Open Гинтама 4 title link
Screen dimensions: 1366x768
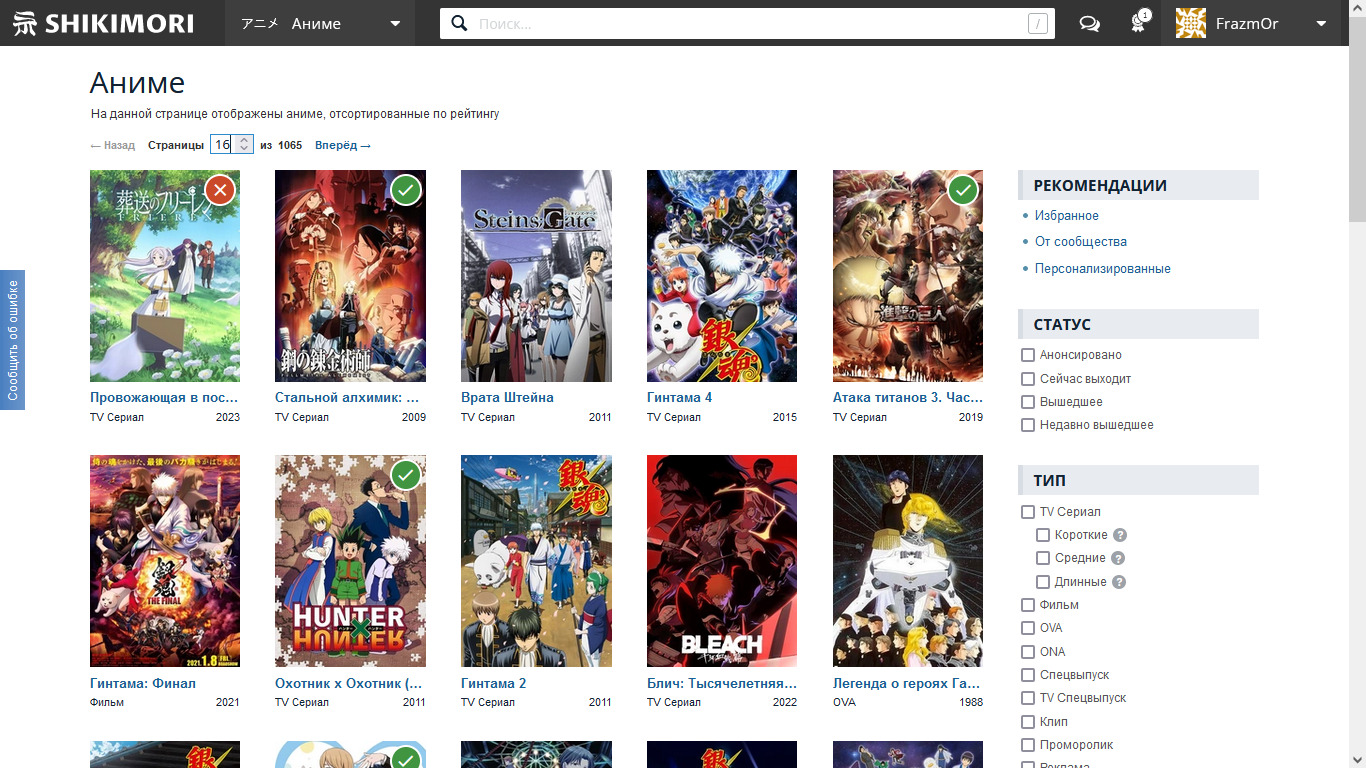click(680, 398)
